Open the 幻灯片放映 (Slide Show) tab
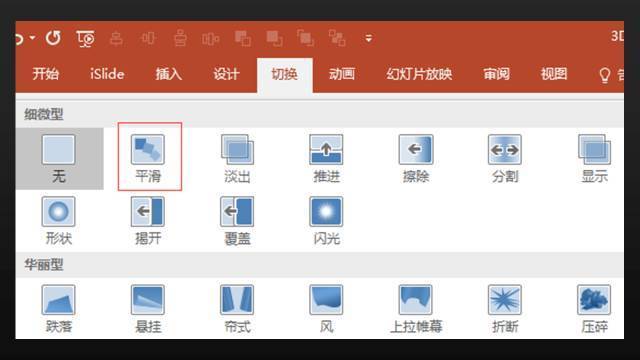 (419, 74)
